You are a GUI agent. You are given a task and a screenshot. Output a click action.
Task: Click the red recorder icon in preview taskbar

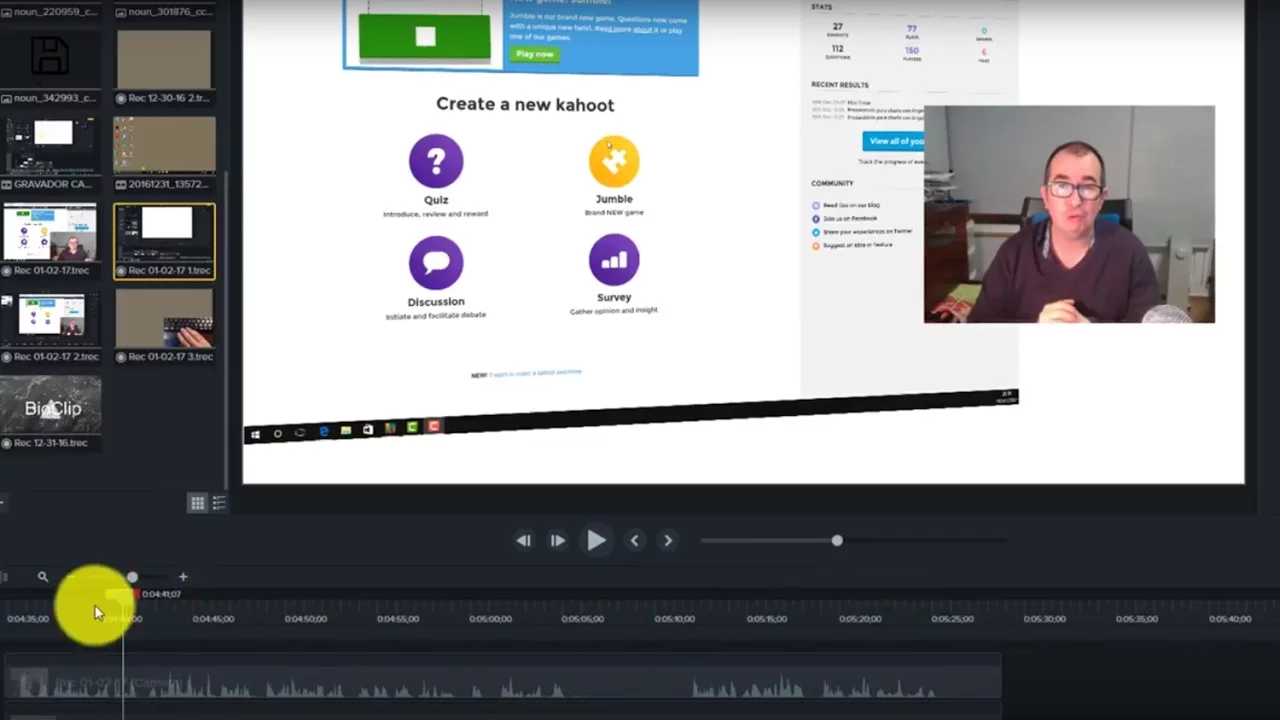coord(433,427)
